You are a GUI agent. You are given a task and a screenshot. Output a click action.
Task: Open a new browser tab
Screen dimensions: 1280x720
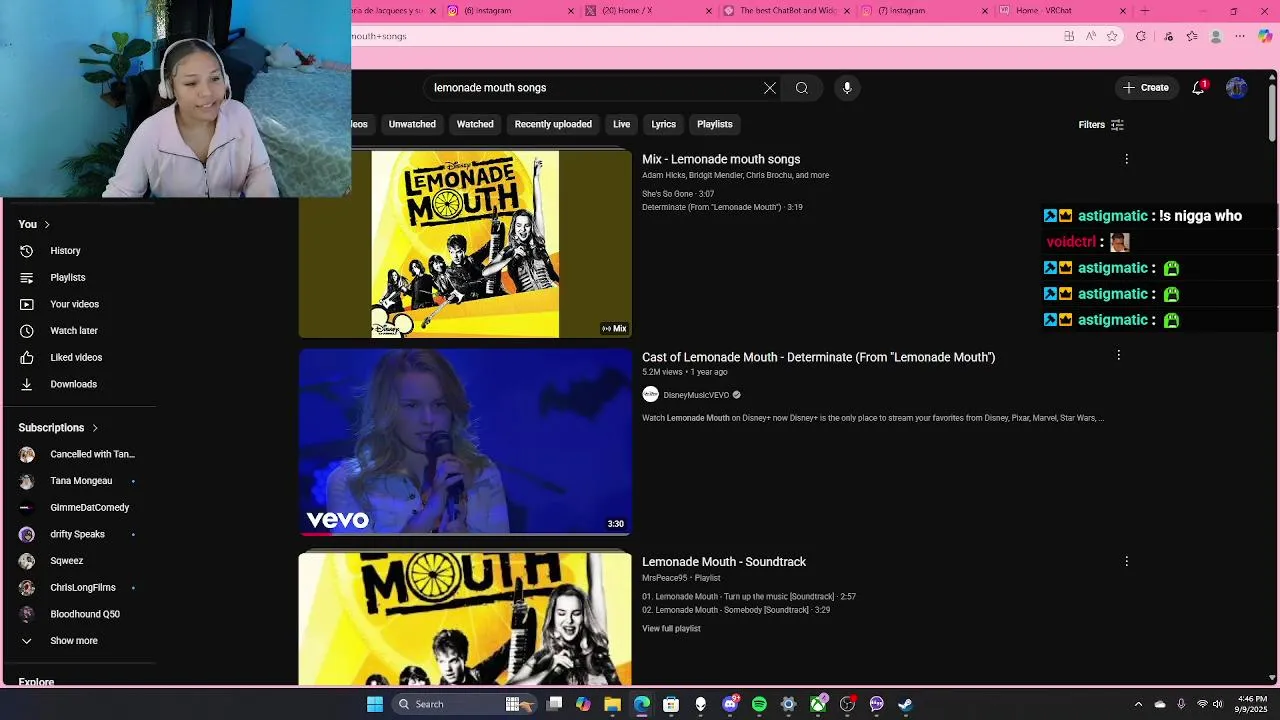pyautogui.click(x=1145, y=11)
